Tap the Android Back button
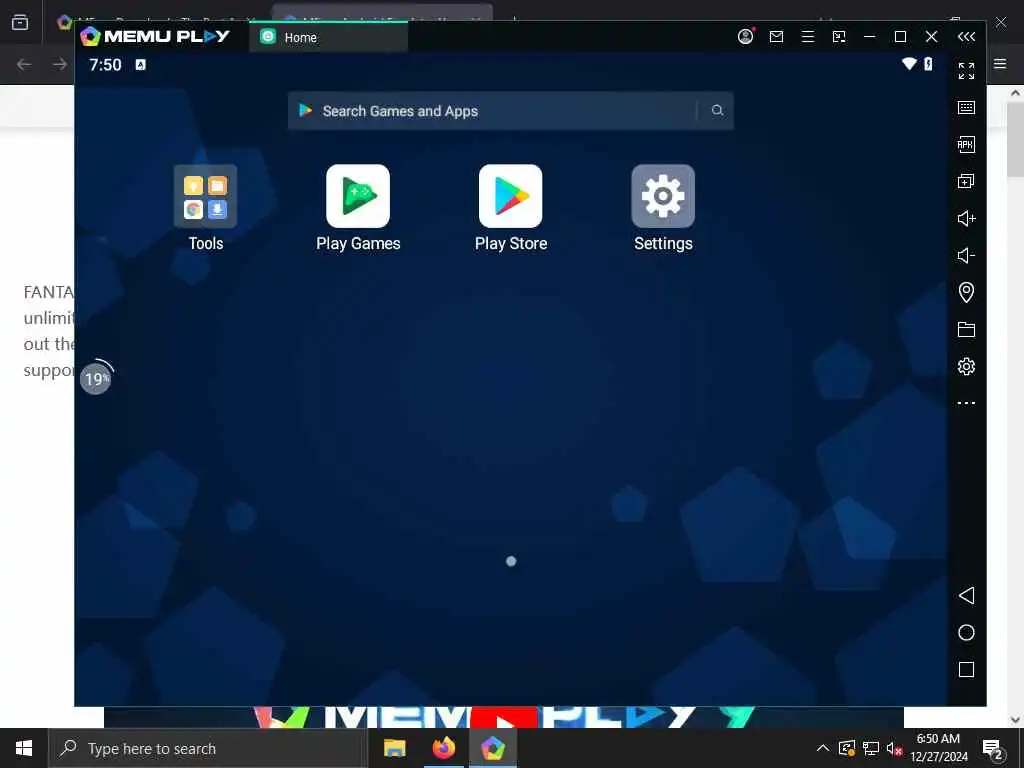The image size is (1024, 768). pos(967,595)
